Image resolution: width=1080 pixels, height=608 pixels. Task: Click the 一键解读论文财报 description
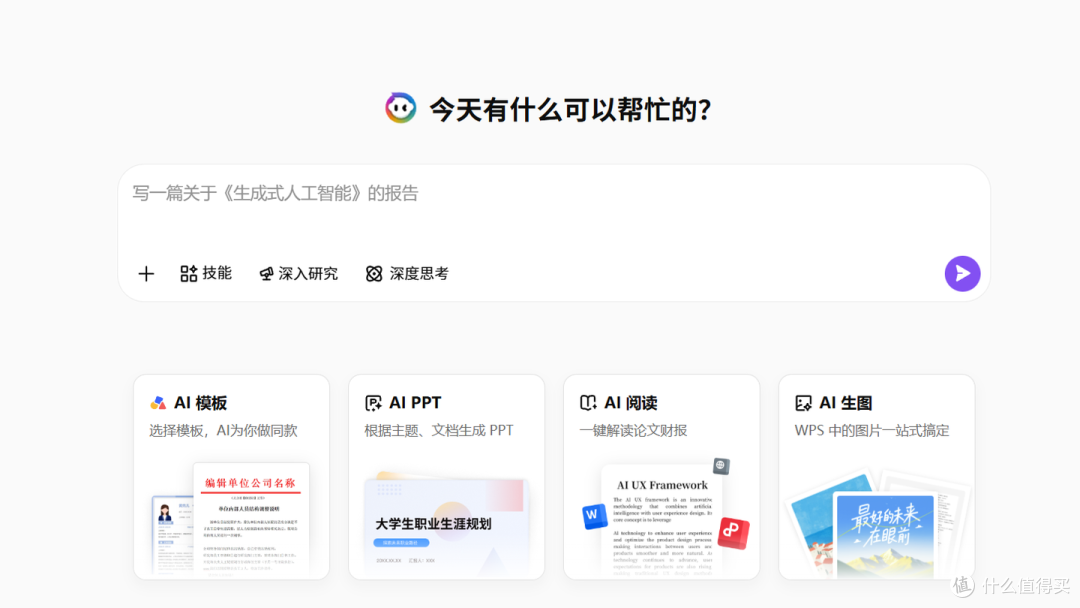coord(633,431)
